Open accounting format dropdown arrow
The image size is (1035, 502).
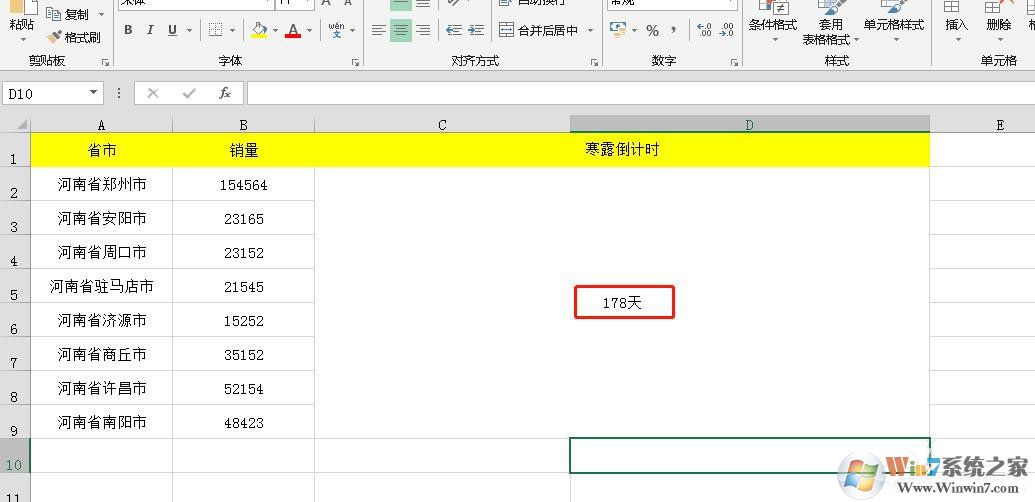coord(634,30)
